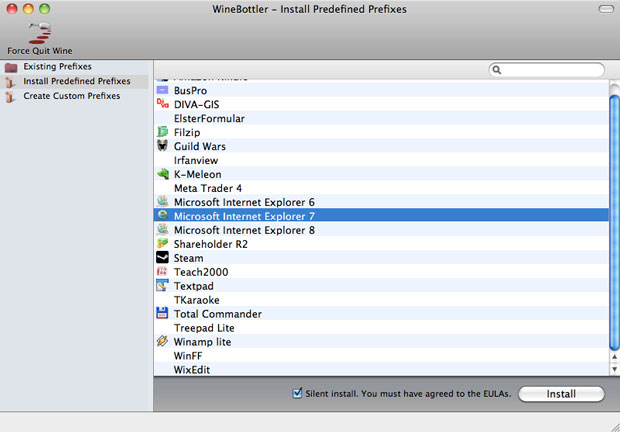Click the Internet Explorer 6 icon
Viewport: 620px width, 432px height.
[x=163, y=201]
